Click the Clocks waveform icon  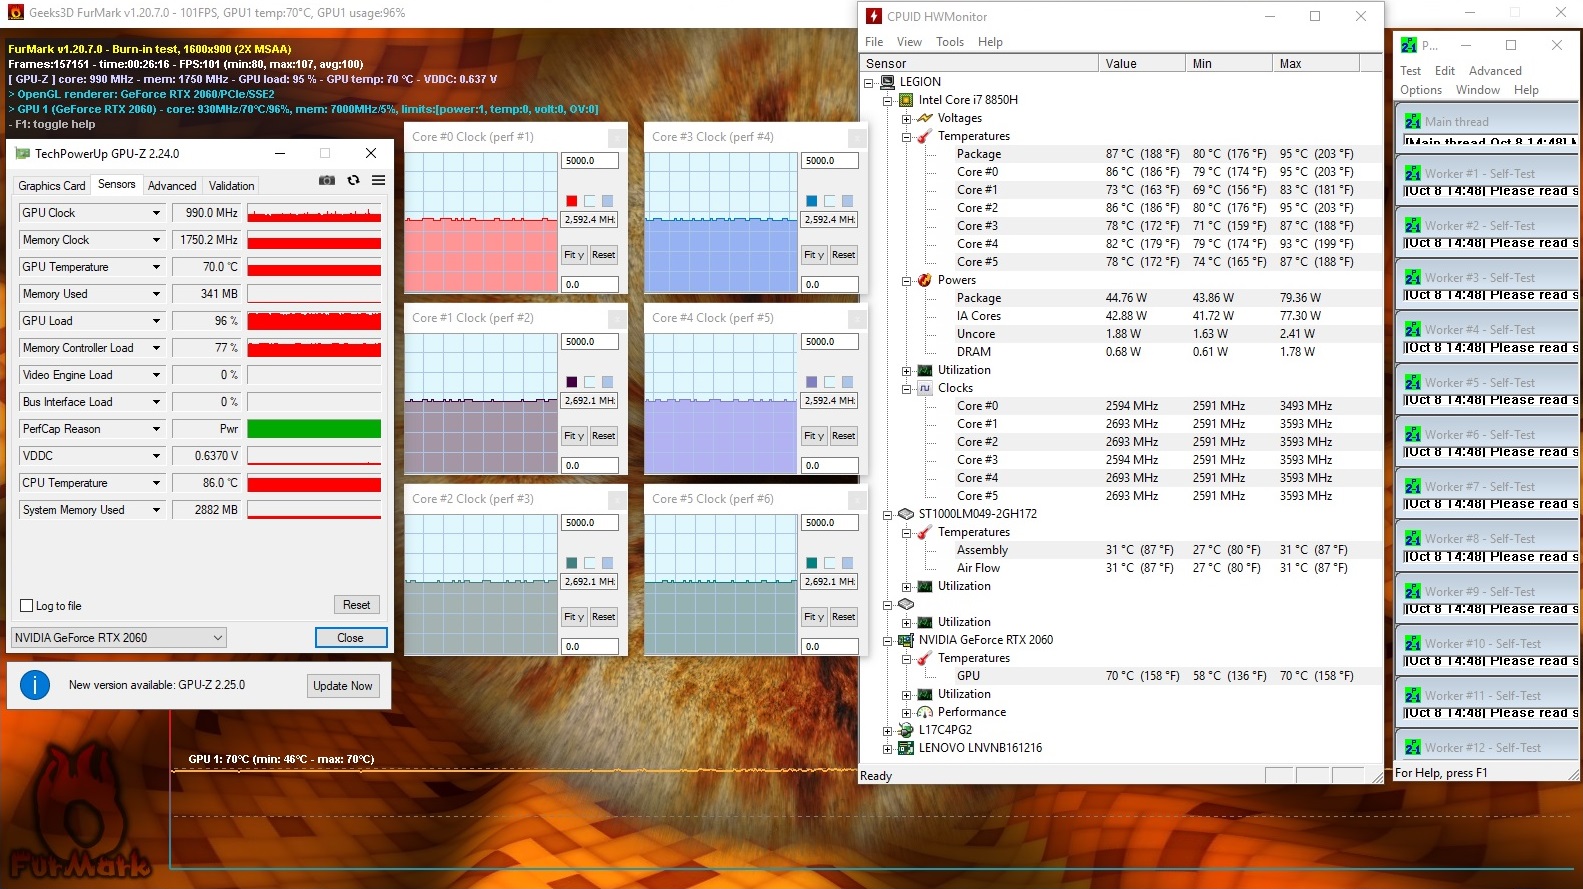[925, 388]
